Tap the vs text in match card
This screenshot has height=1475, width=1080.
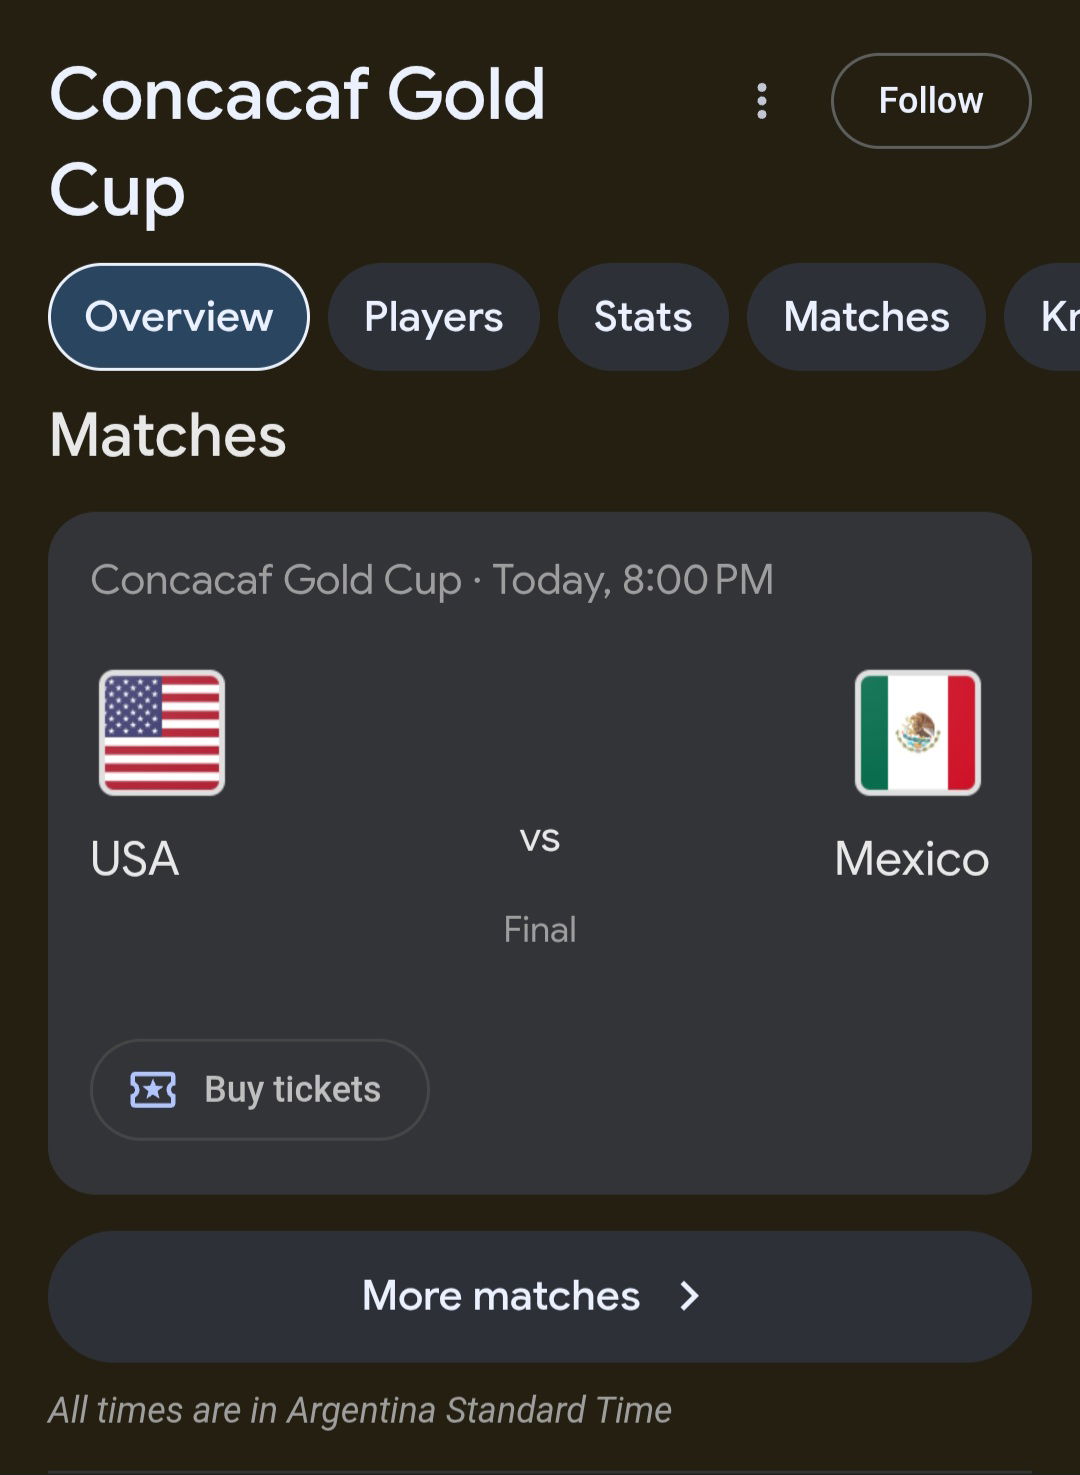(540, 839)
